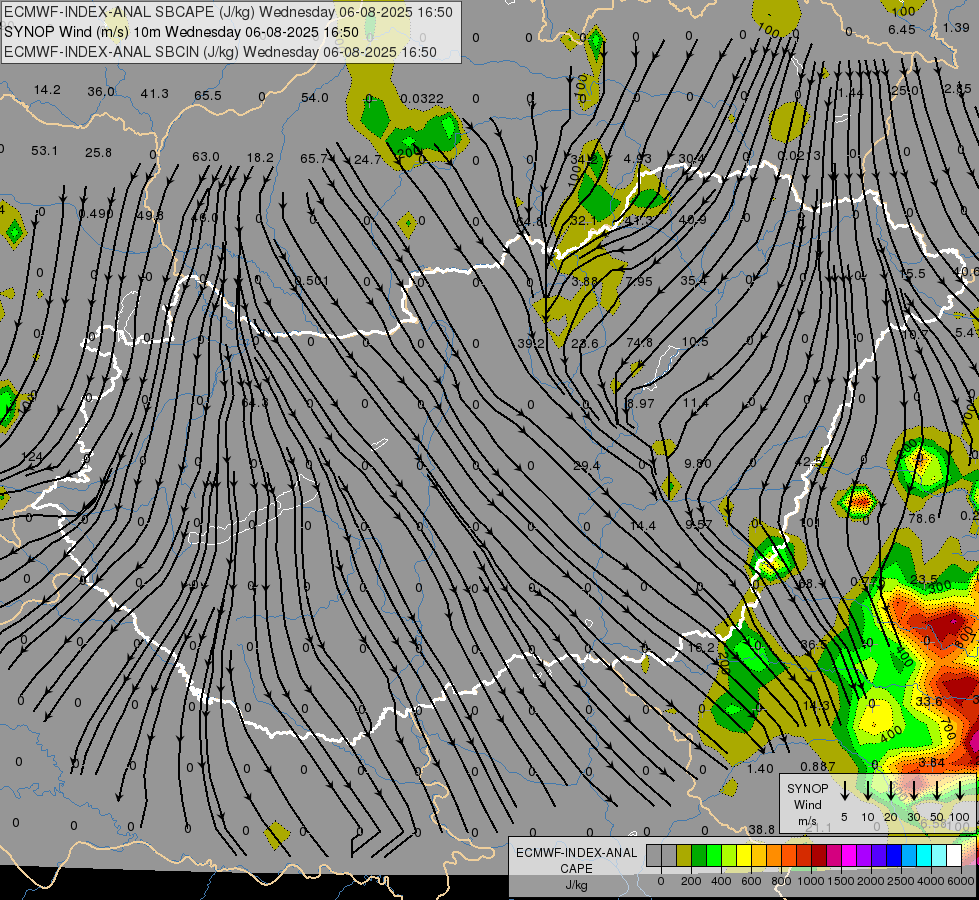Click the map value 14.2
The image size is (979, 900).
(47, 90)
